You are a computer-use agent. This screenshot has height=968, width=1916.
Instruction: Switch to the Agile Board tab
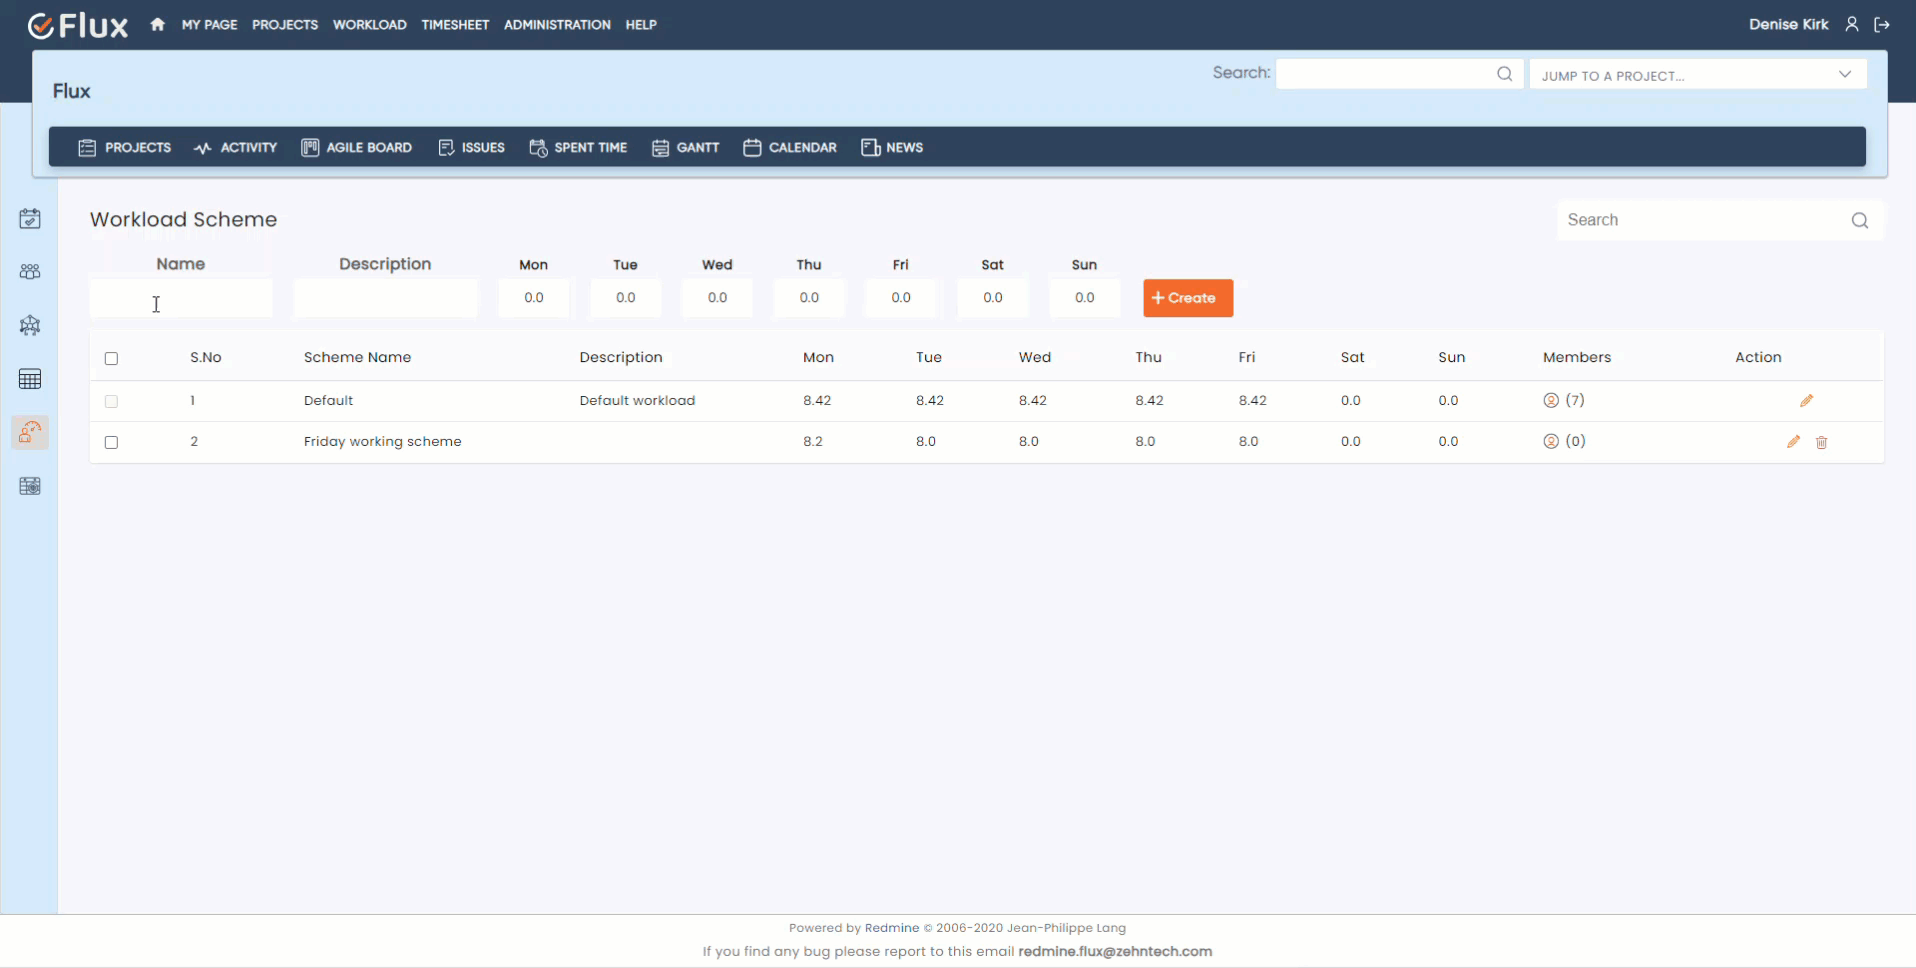pyautogui.click(x=357, y=148)
